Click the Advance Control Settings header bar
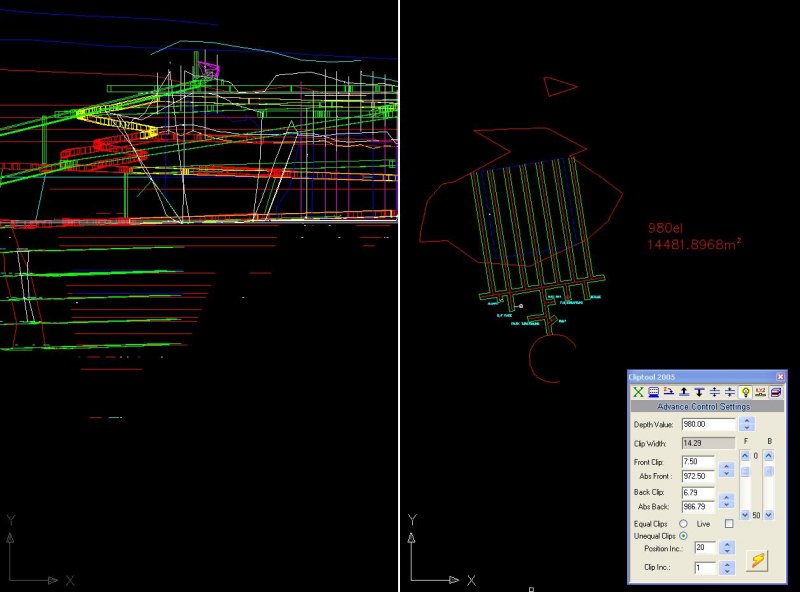Viewport: 800px width, 592px height. tap(707, 407)
